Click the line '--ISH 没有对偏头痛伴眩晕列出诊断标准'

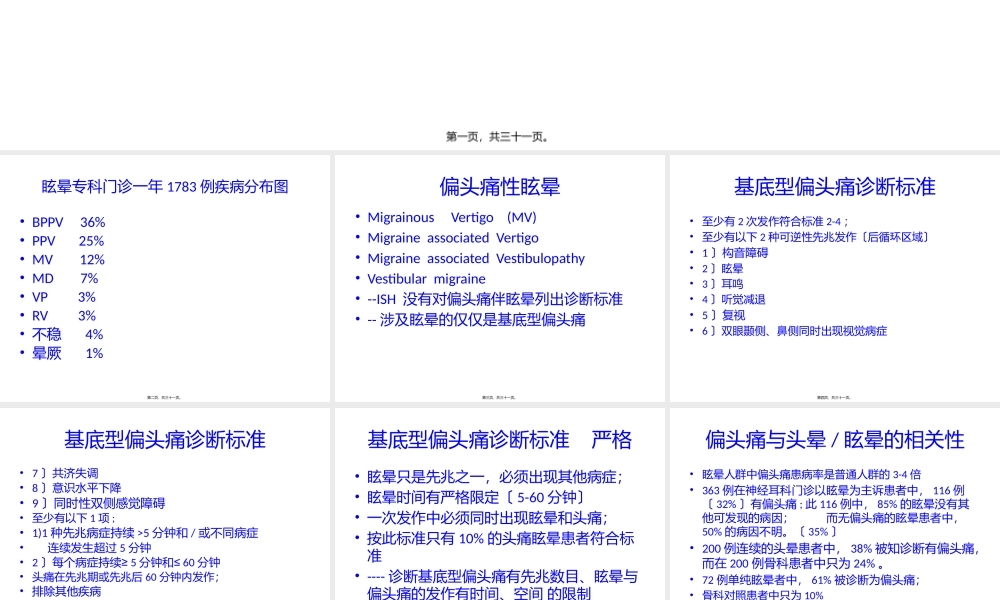click(495, 299)
